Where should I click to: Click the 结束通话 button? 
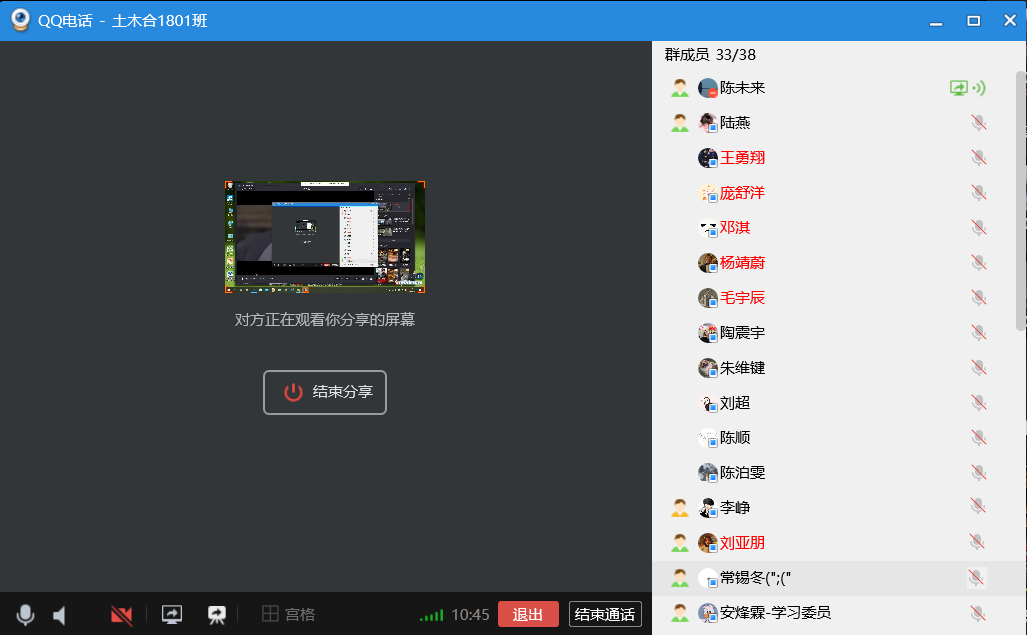click(x=605, y=614)
